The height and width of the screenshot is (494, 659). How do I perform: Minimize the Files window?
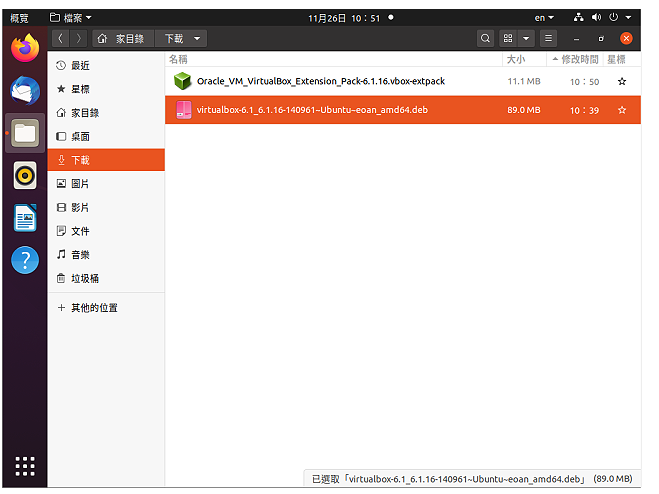click(576, 39)
